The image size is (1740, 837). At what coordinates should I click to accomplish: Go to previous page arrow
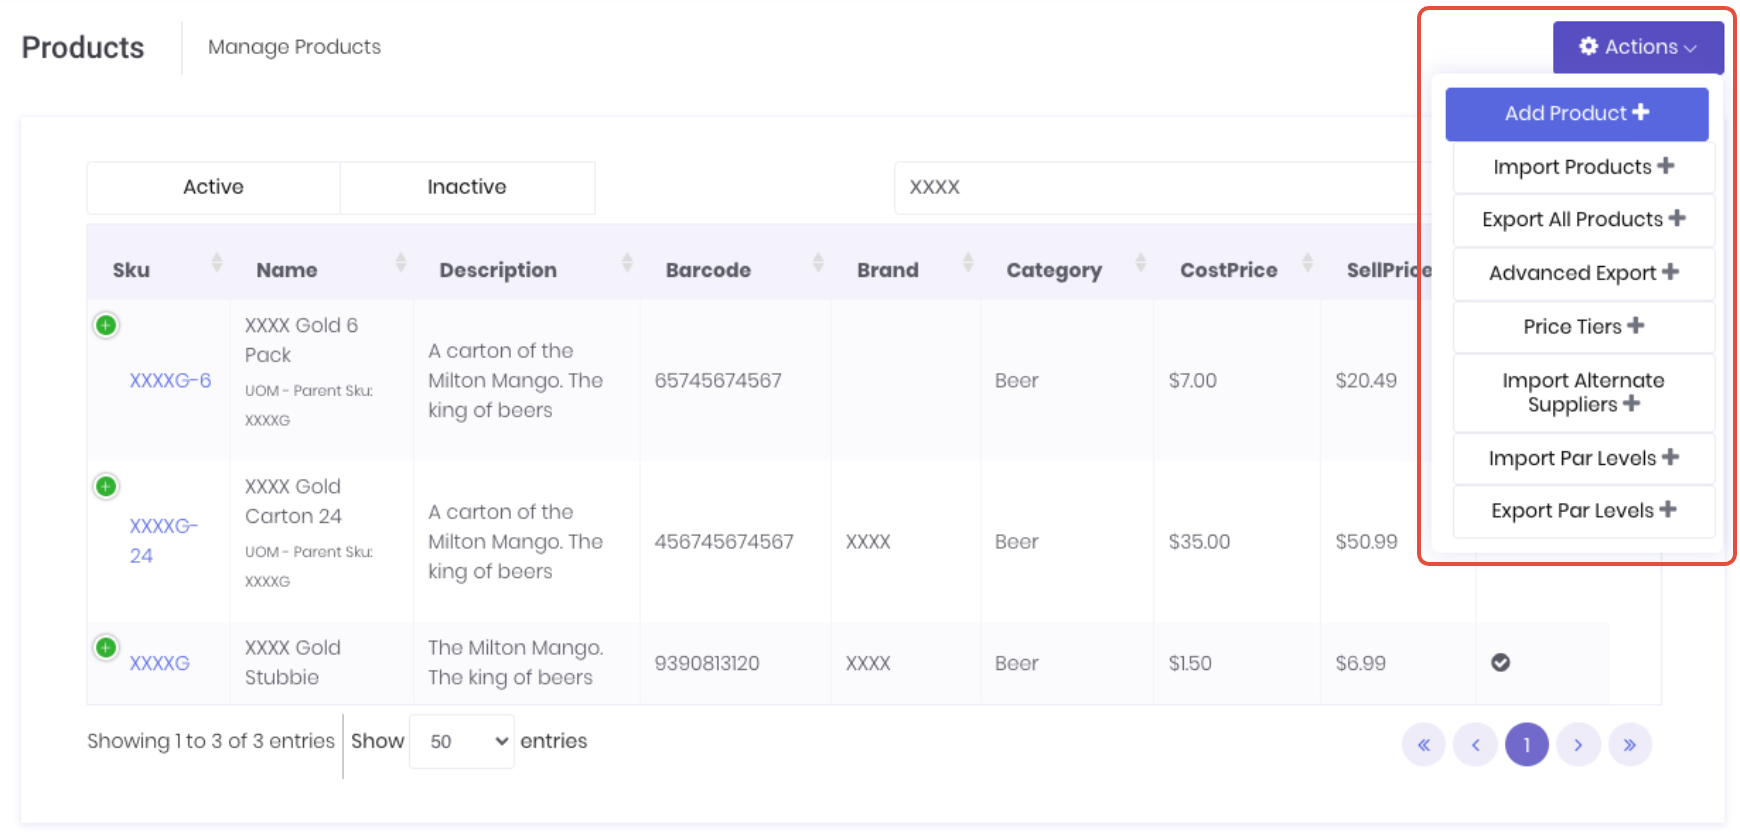pyautogui.click(x=1475, y=745)
